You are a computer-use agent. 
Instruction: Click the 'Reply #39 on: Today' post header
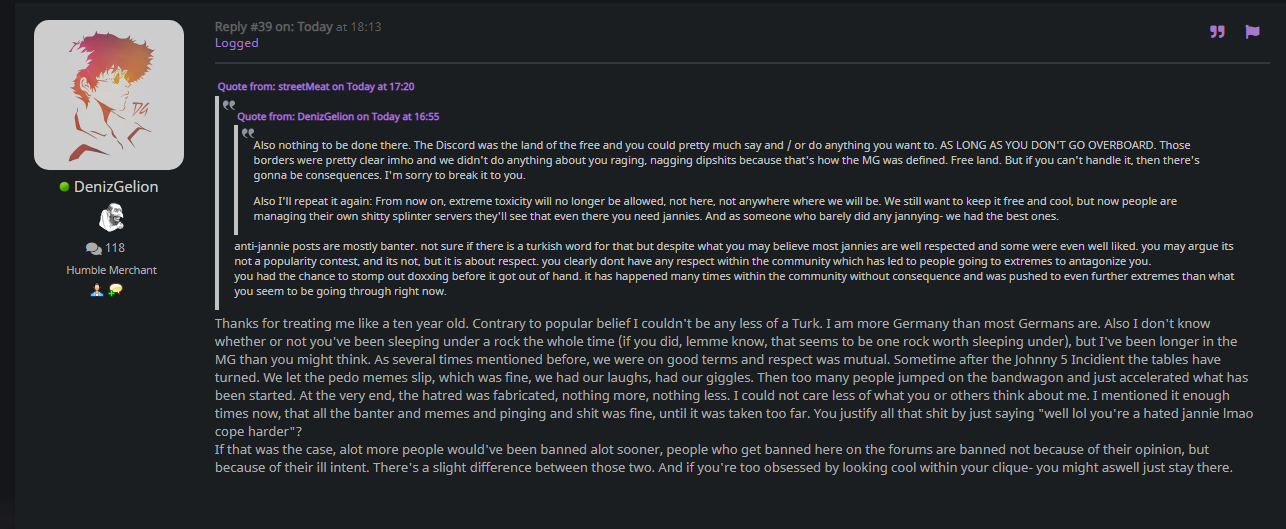click(274, 27)
